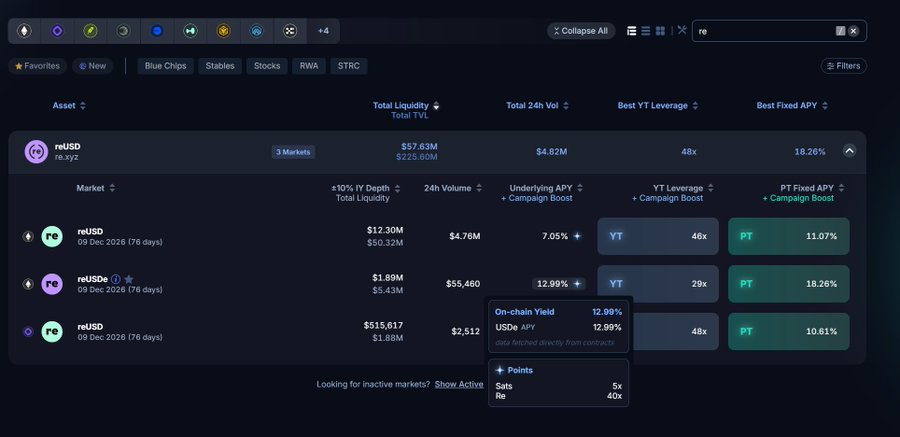Switch to plain list view icon
Image resolution: width=900 pixels, height=437 pixels.
point(646,31)
